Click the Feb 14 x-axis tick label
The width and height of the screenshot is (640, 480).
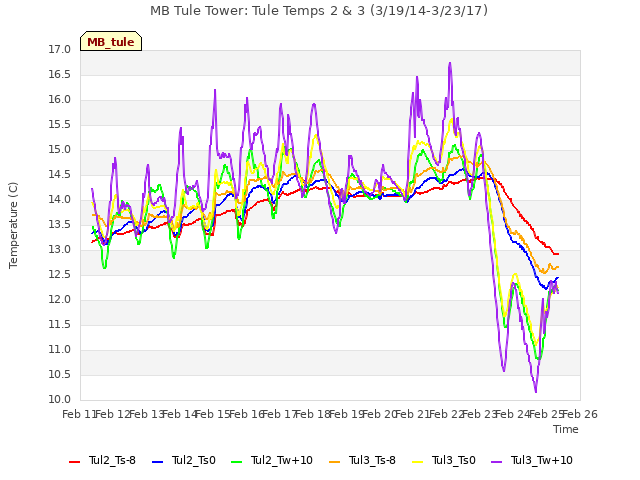tap(179, 414)
